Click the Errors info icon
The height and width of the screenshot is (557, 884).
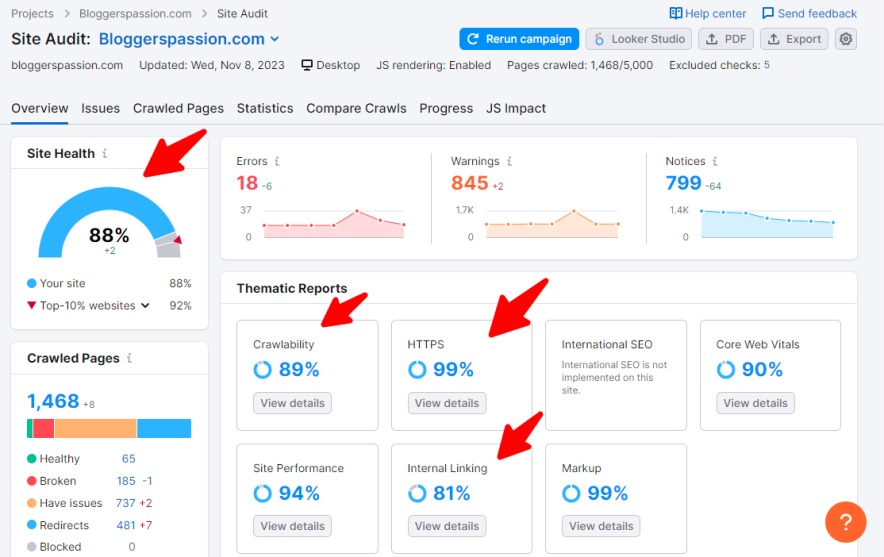coord(277,161)
